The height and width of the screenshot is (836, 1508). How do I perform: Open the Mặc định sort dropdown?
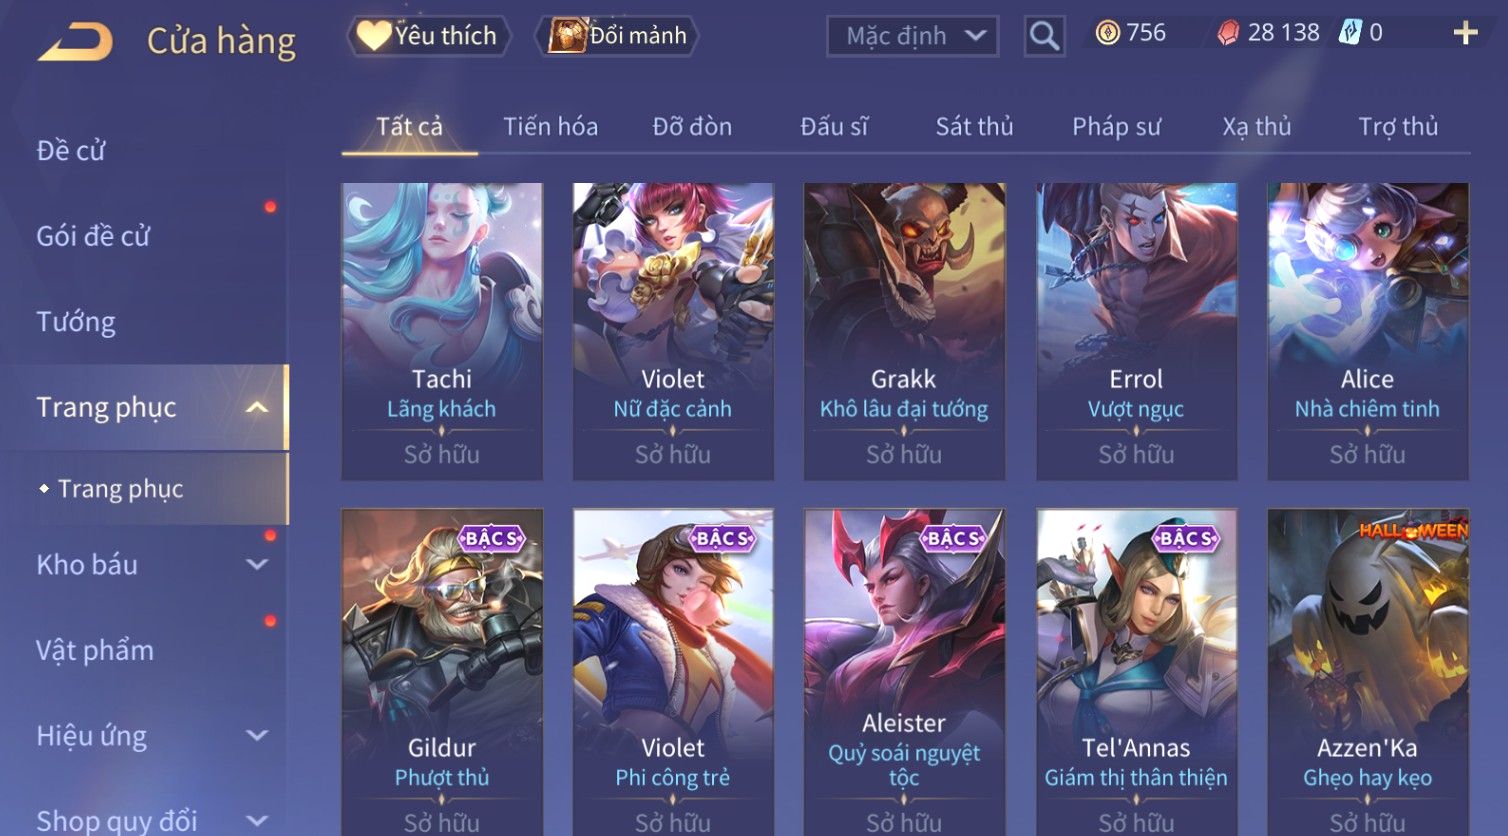pyautogui.click(x=912, y=36)
